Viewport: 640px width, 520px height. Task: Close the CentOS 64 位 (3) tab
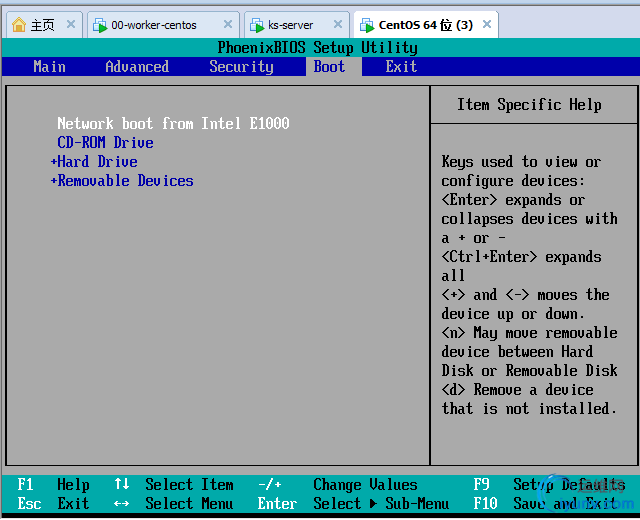click(487, 24)
